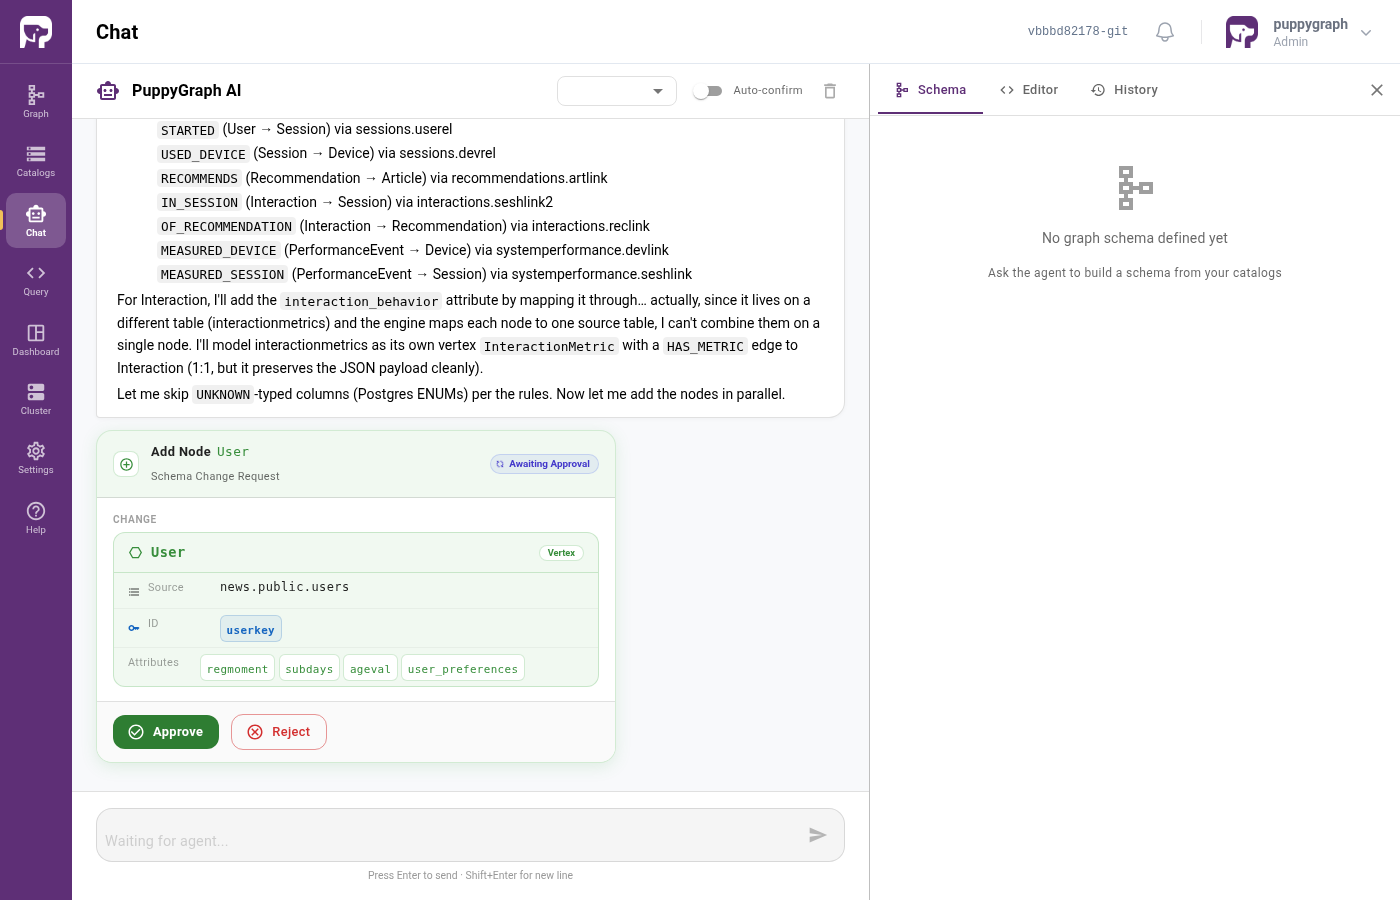Open the Graph page in sidebar
The width and height of the screenshot is (1400, 900).
click(36, 102)
